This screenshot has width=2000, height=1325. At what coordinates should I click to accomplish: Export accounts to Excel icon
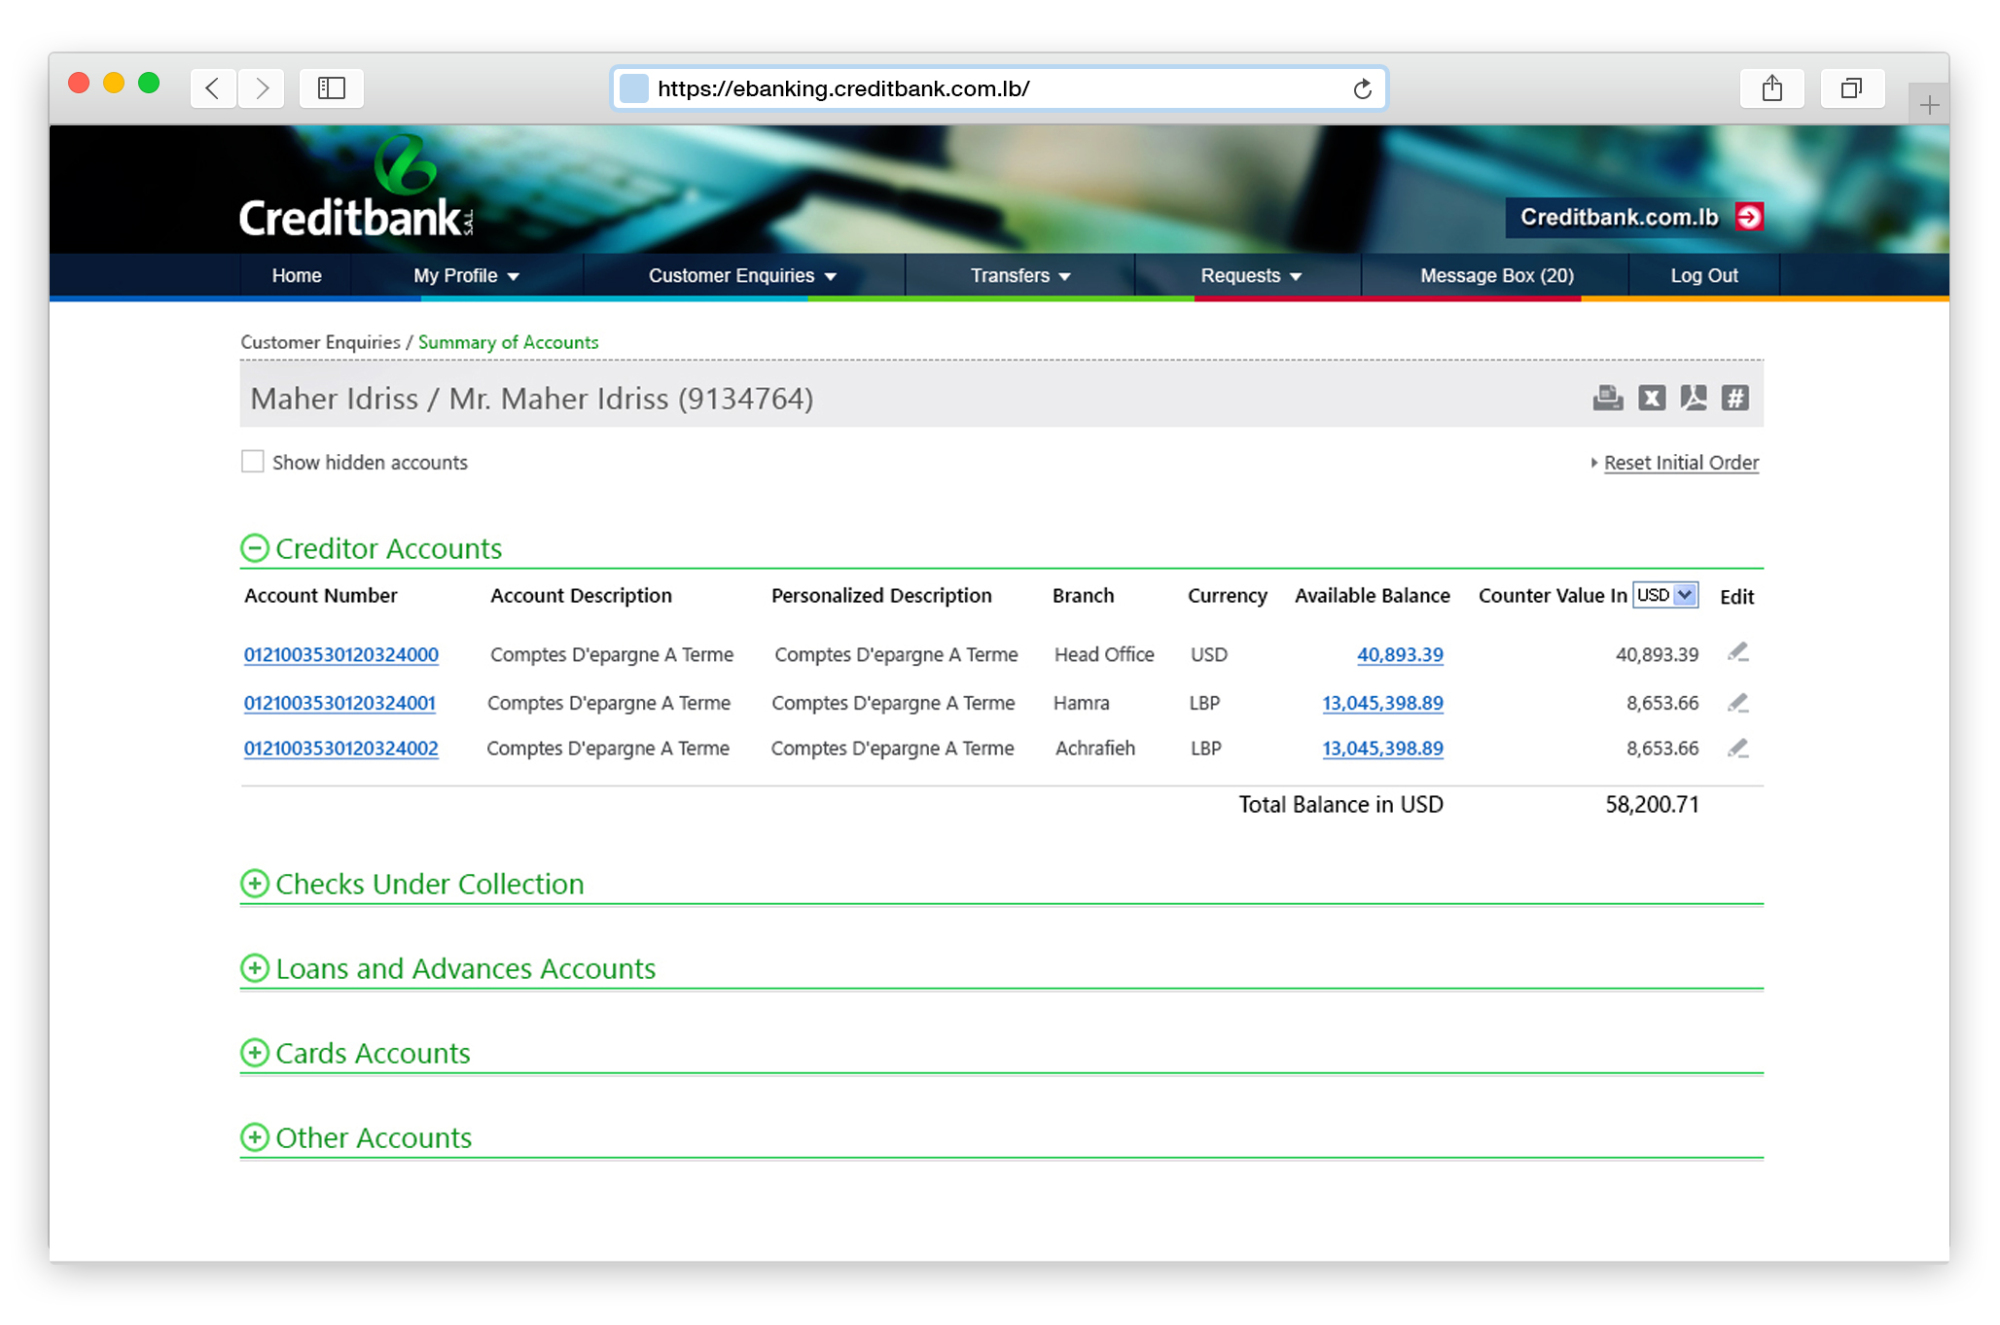(x=1651, y=398)
